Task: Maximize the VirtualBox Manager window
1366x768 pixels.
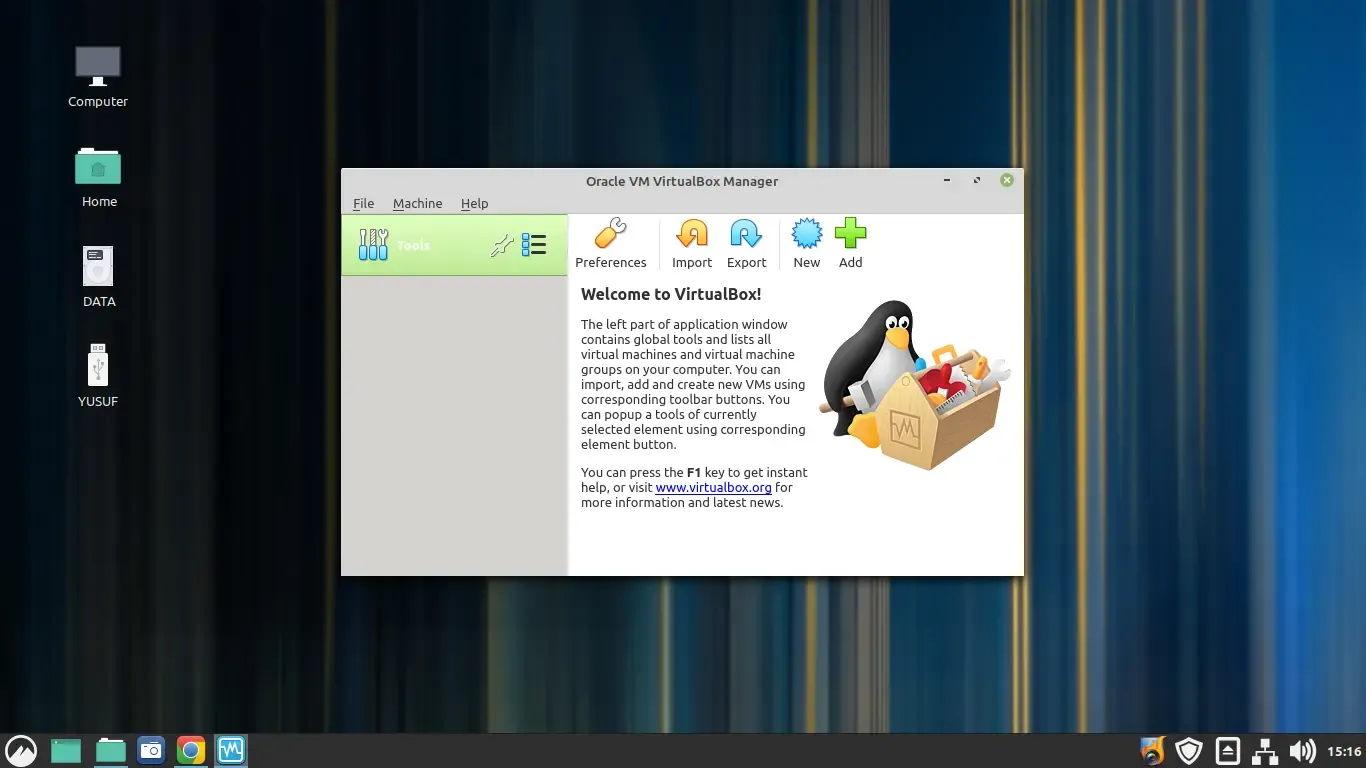Action: [x=977, y=180]
